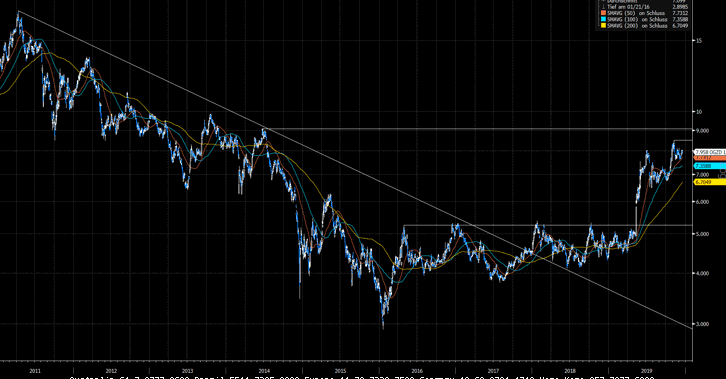The height and width of the screenshot is (379, 726).
Task: Click the yellow SMAVG (200) legend swatch
Action: (x=603, y=25)
